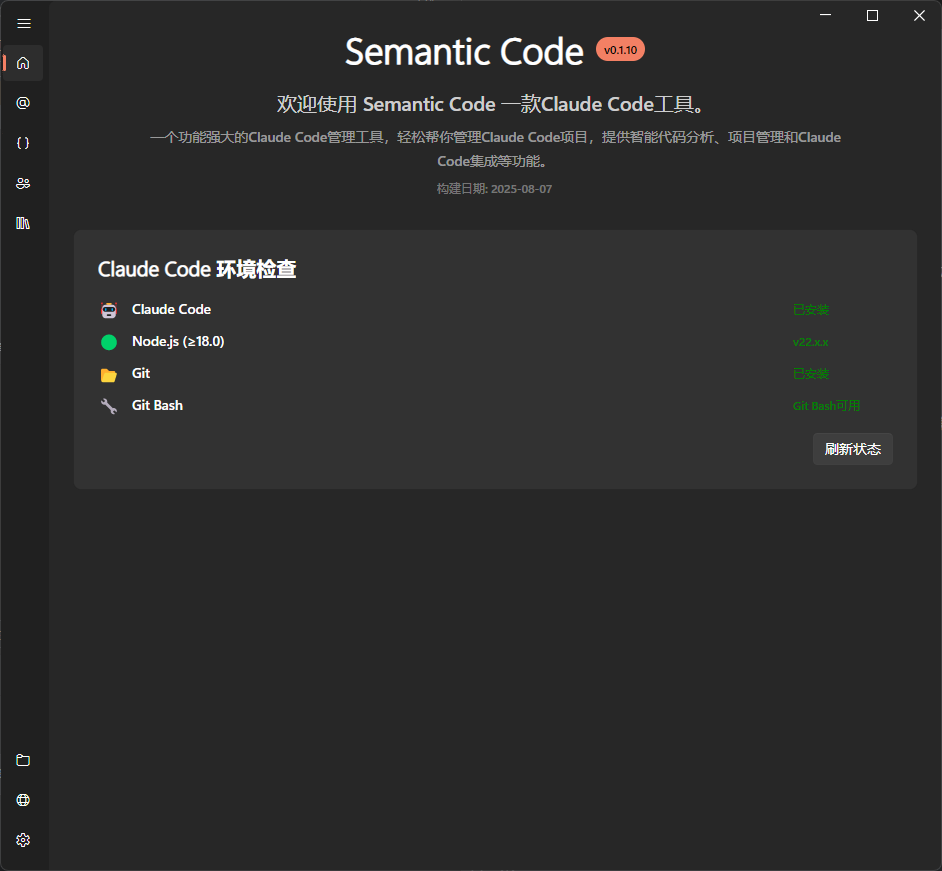The image size is (942, 871).
Task: Click the Node.js (≥18.0) label
Action: 178,341
